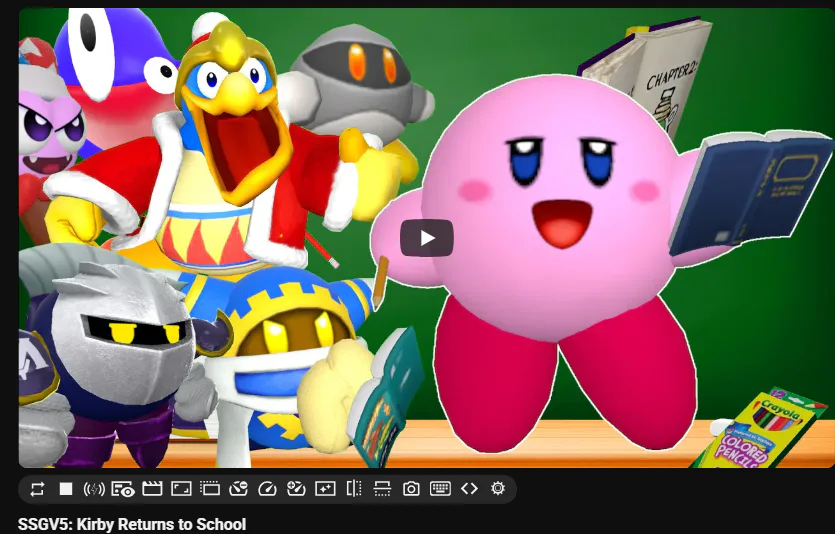This screenshot has width=835, height=534.
Task: Click title 'SSGV5: Kirby Returns to School'
Action: (x=132, y=525)
